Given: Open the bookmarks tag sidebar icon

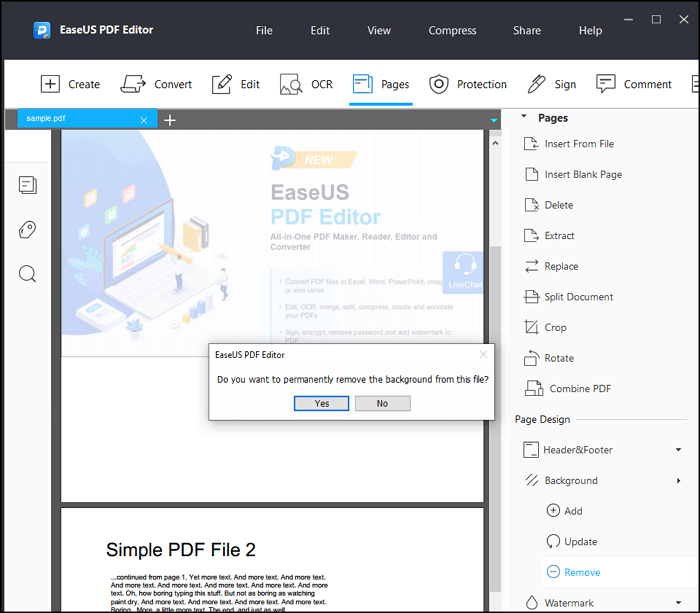Looking at the screenshot, I should (27, 229).
